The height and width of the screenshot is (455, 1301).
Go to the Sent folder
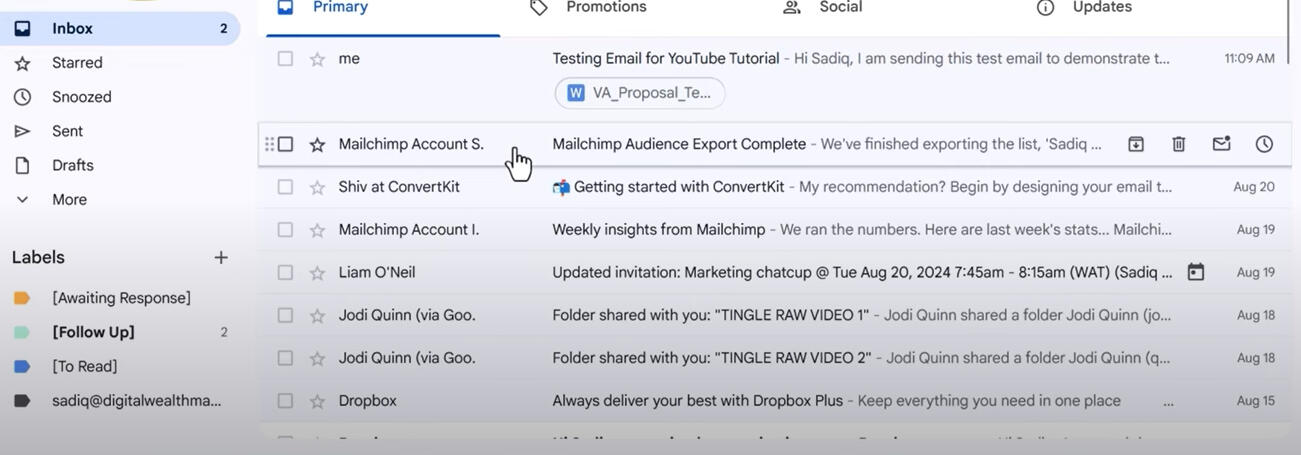coord(67,131)
